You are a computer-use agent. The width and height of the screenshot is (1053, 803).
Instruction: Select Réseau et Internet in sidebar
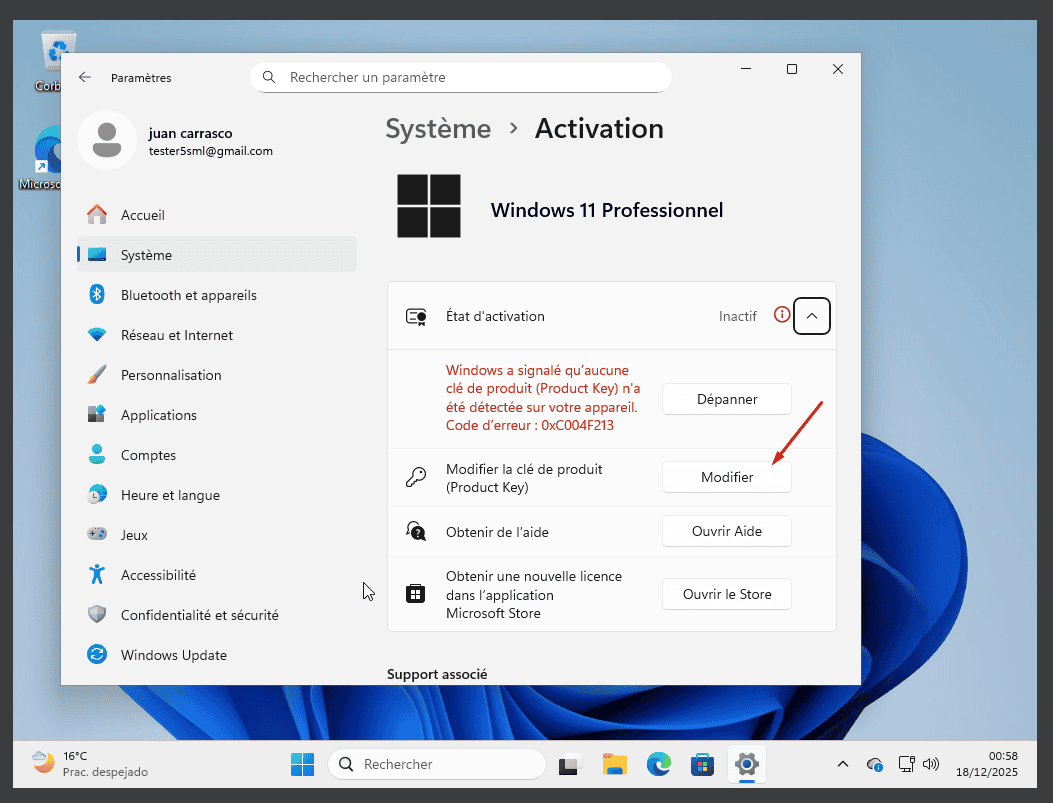click(176, 335)
